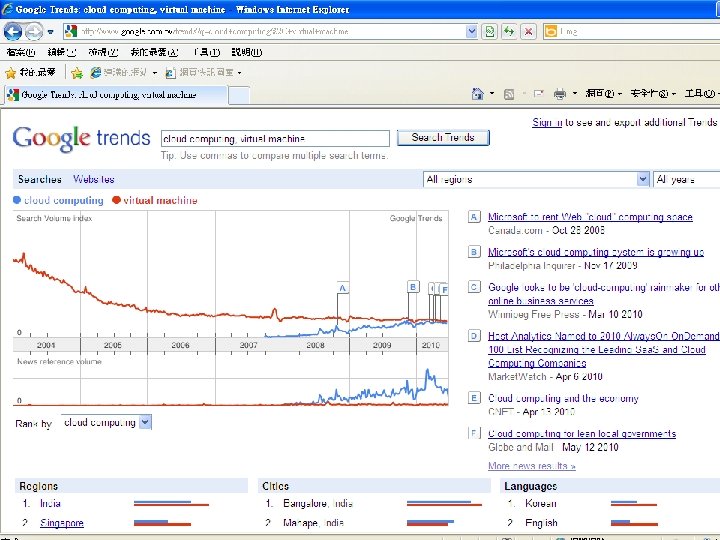Click the Singapore link under Regions
This screenshot has height=540, width=720.
point(62,523)
